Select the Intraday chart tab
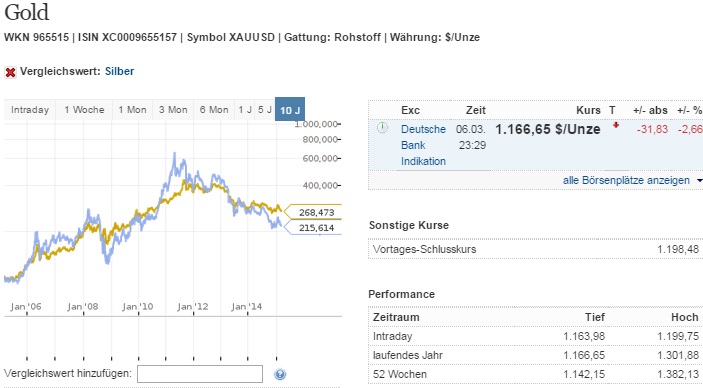Screen dimensions: 703x388 (x=30, y=110)
